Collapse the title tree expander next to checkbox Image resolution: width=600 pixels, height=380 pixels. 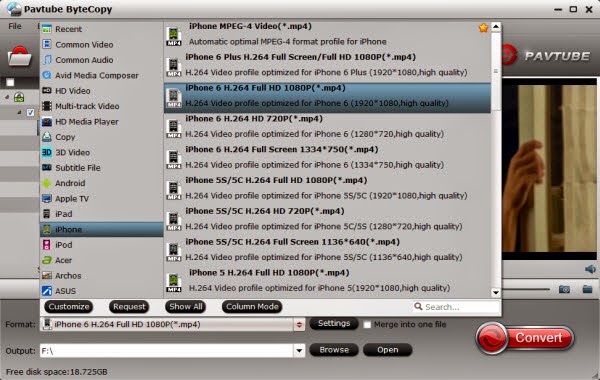click(19, 113)
